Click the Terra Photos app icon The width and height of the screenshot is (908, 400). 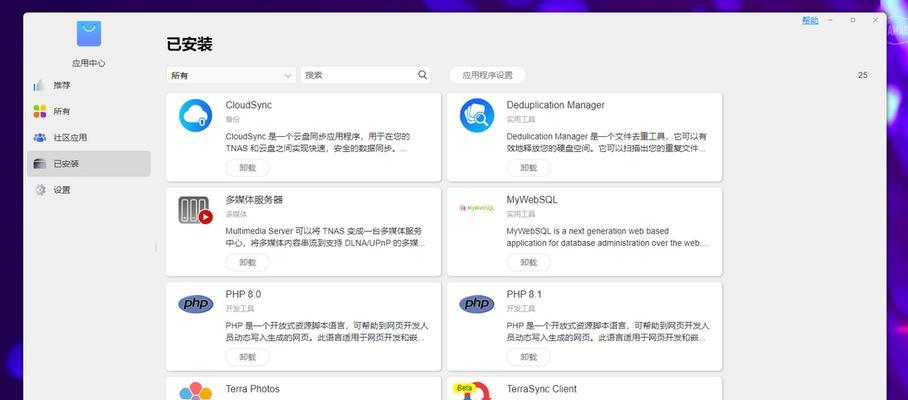195,391
